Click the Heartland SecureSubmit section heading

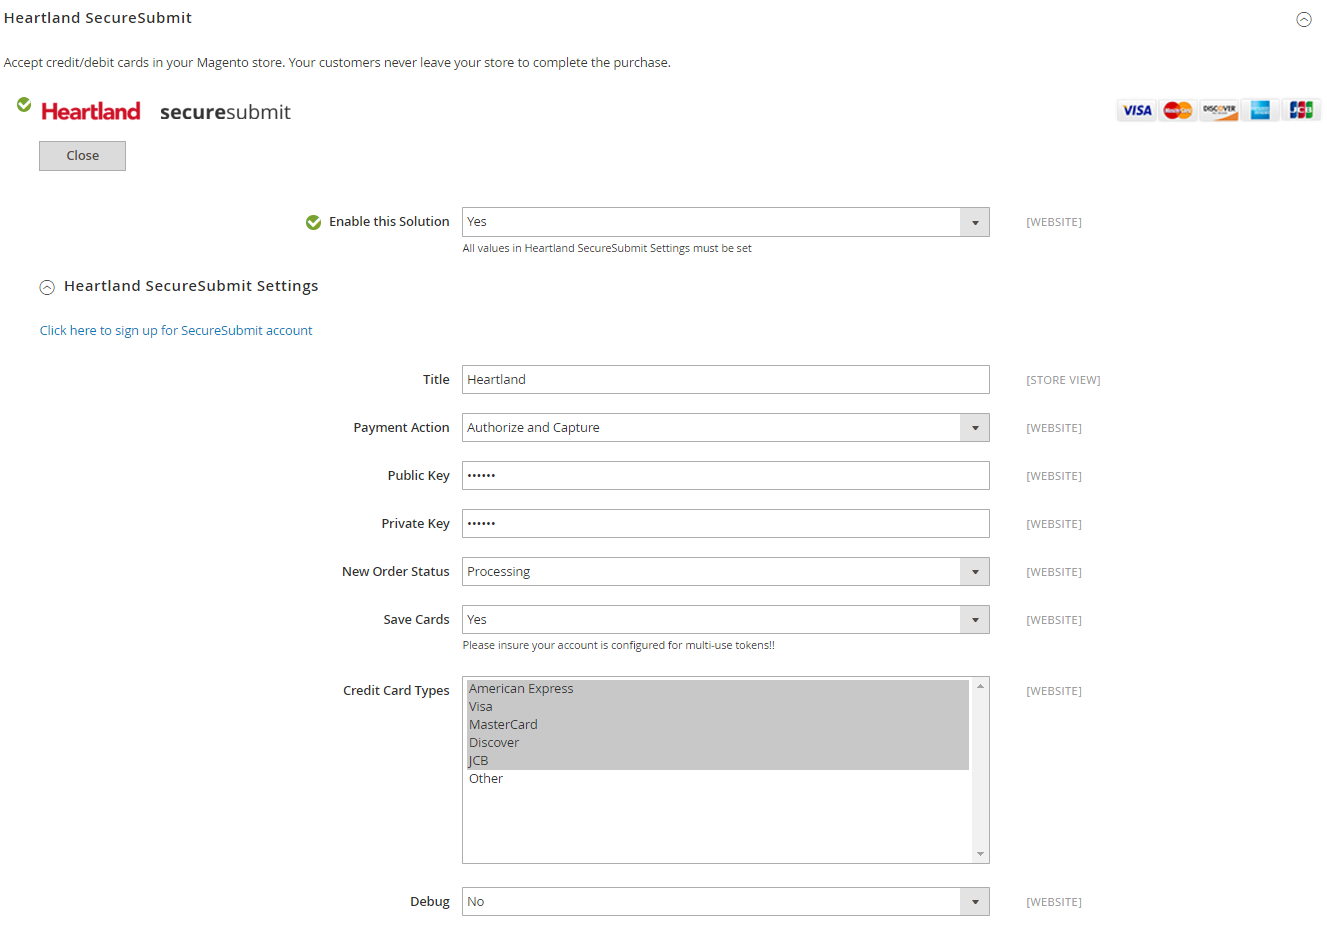click(x=98, y=18)
